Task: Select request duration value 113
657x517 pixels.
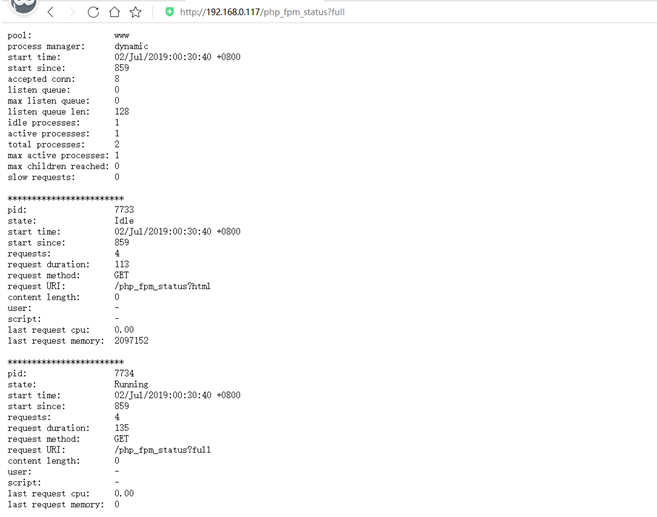Action: point(122,264)
